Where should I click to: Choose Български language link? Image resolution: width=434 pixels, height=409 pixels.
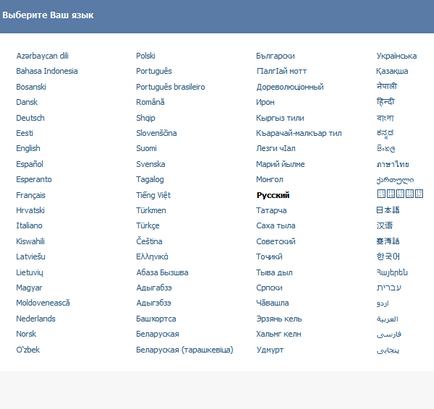click(x=275, y=56)
